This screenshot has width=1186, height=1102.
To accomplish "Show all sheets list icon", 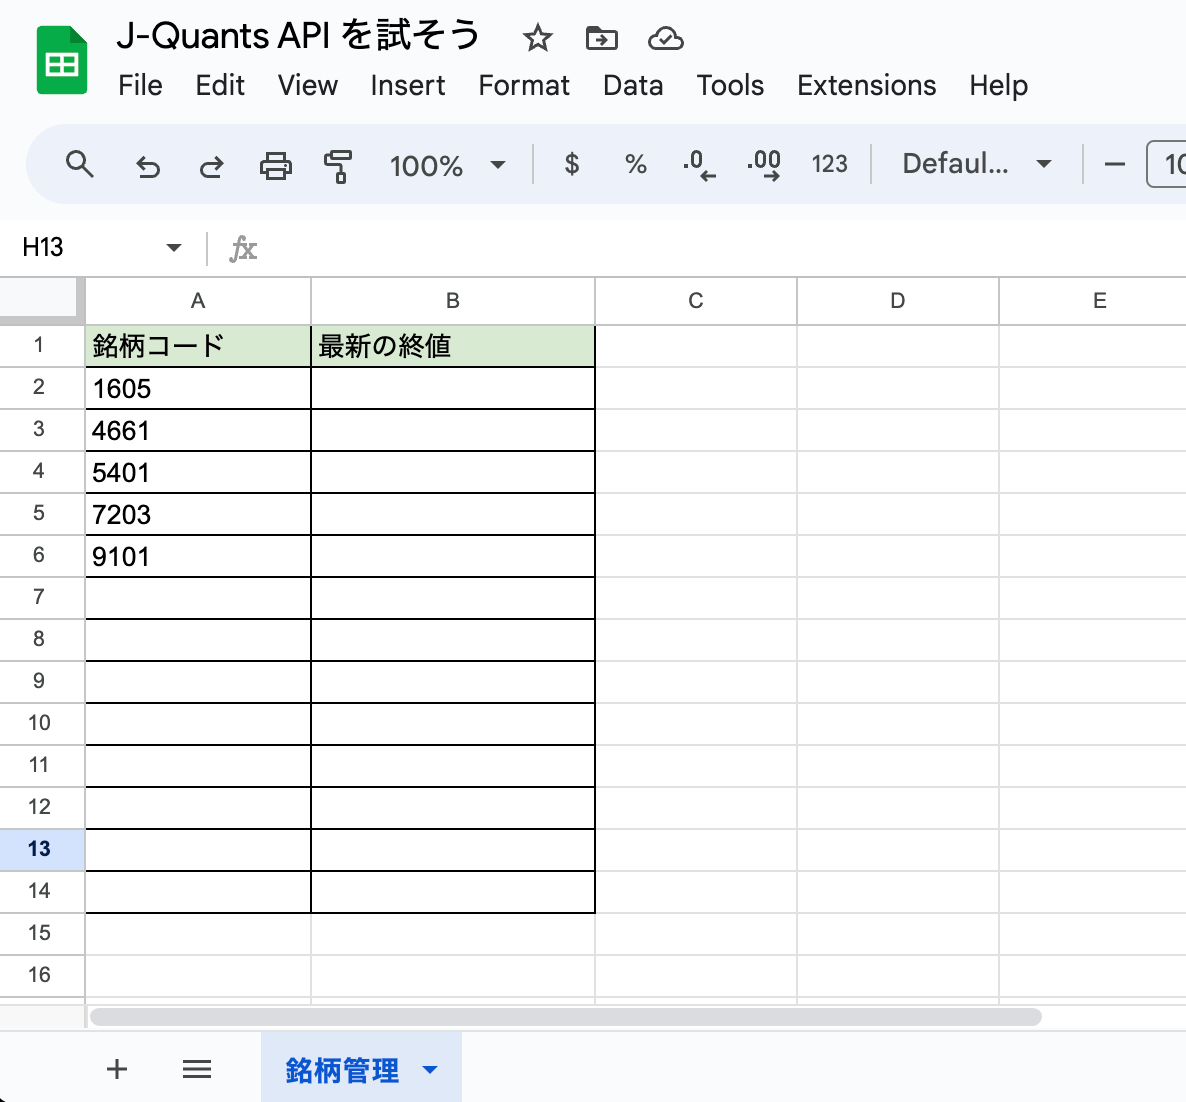I will [197, 1069].
